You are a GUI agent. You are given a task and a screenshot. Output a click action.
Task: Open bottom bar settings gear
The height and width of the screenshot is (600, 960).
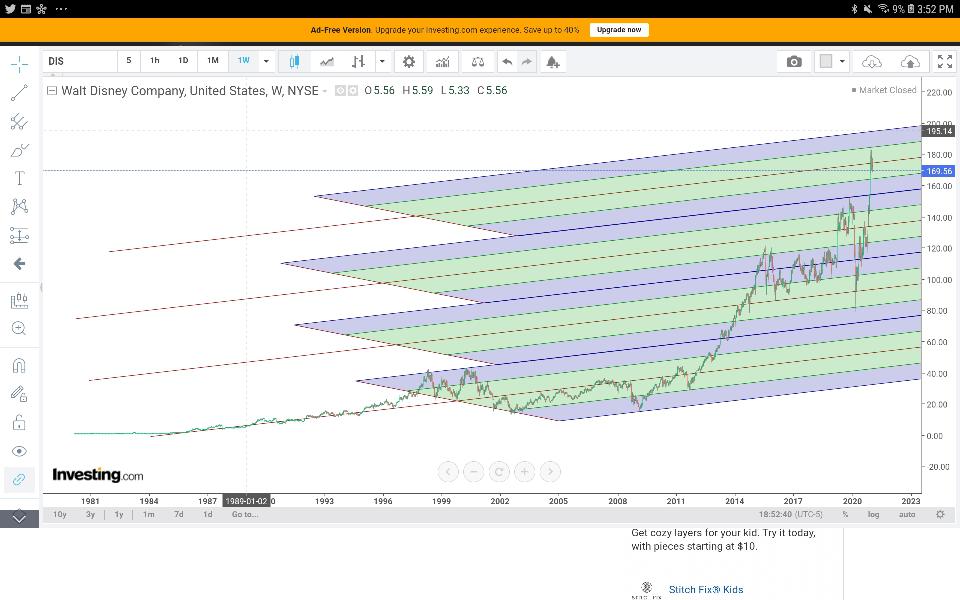[940, 514]
